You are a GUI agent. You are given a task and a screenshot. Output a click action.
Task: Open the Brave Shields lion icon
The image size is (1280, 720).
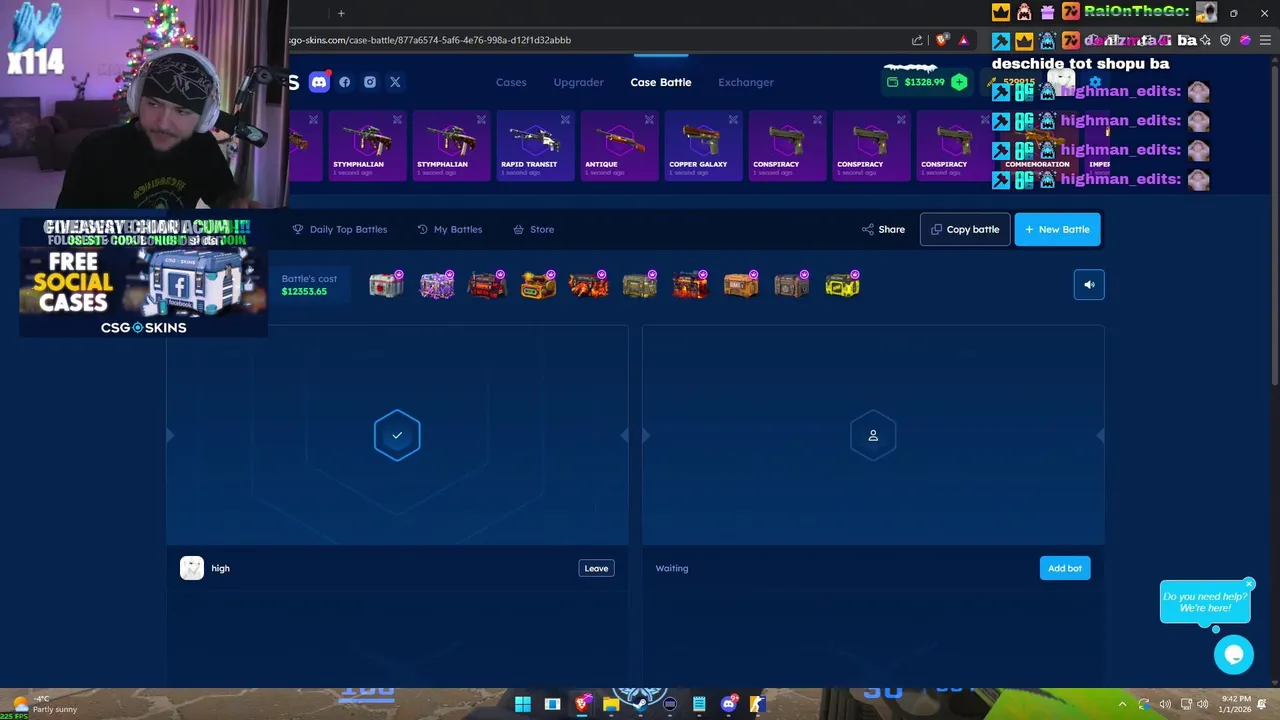(x=941, y=40)
